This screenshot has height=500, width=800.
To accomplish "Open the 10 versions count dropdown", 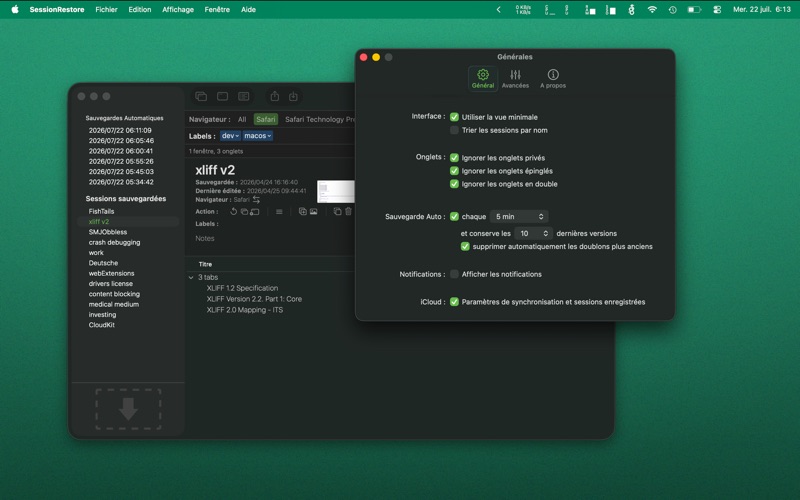I will click(533, 233).
